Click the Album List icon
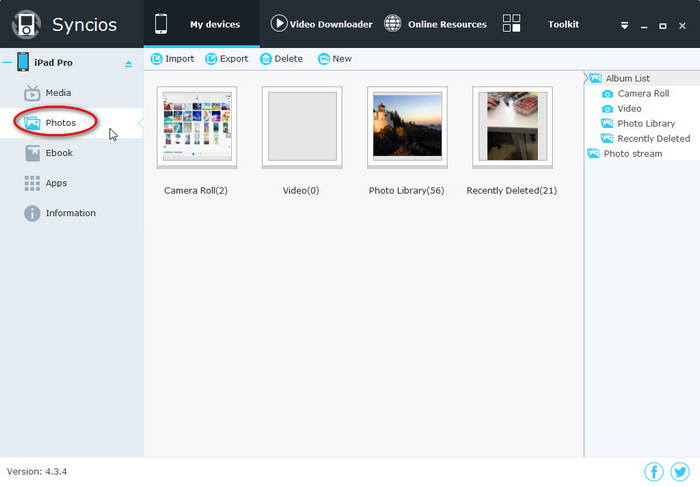This screenshot has width=700, height=487. (596, 79)
